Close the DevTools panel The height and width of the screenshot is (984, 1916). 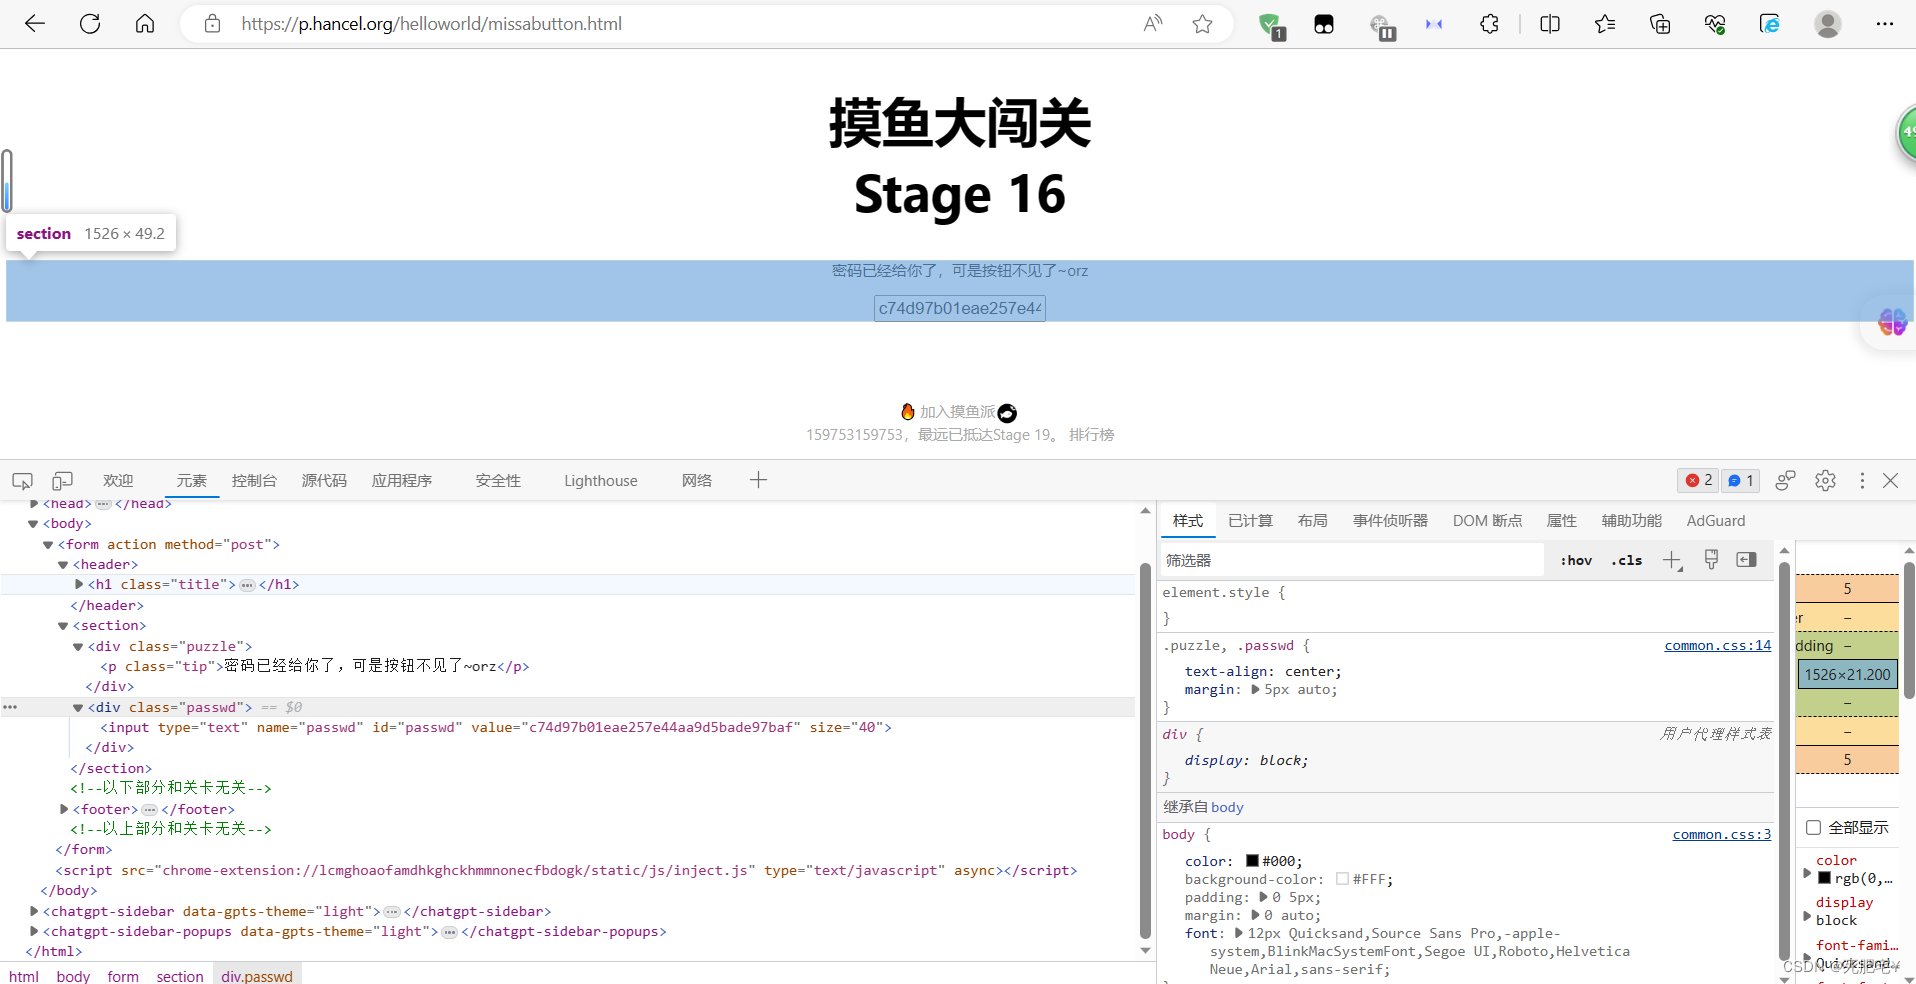click(1890, 481)
